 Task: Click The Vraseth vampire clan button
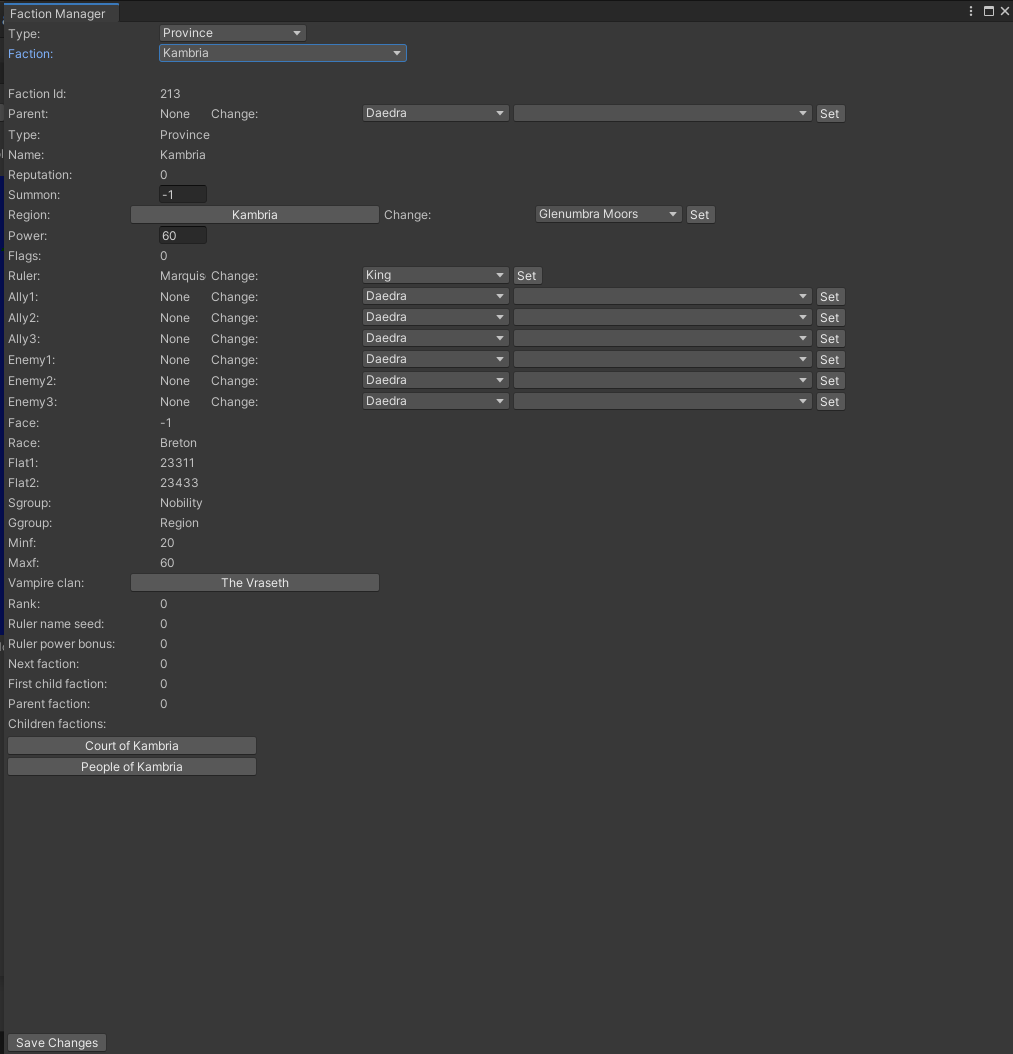255,583
